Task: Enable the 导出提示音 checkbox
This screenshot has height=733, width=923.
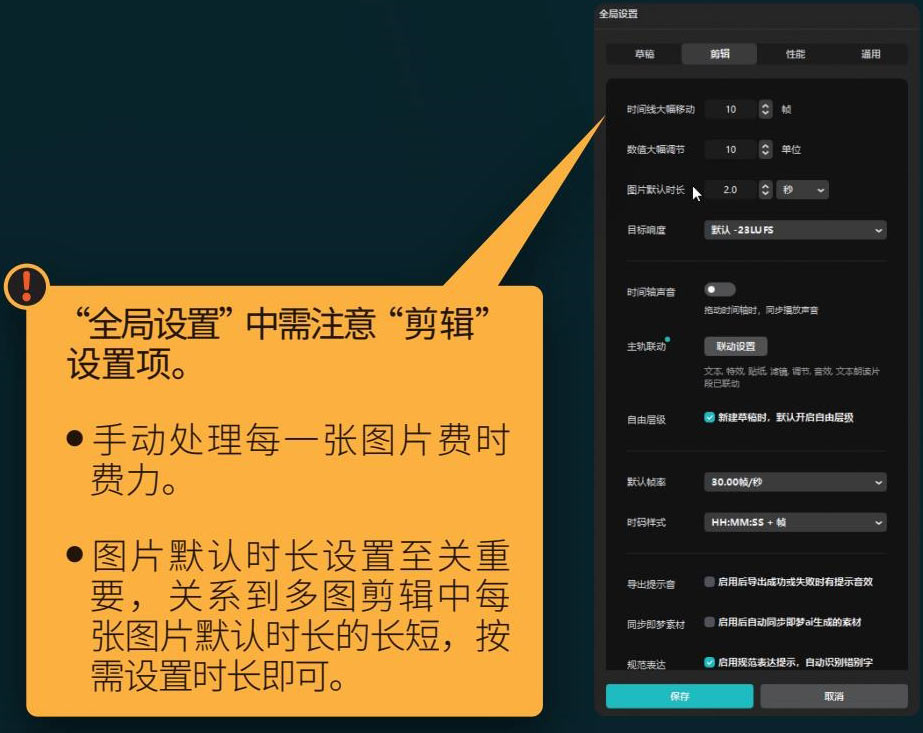Action: 709,581
